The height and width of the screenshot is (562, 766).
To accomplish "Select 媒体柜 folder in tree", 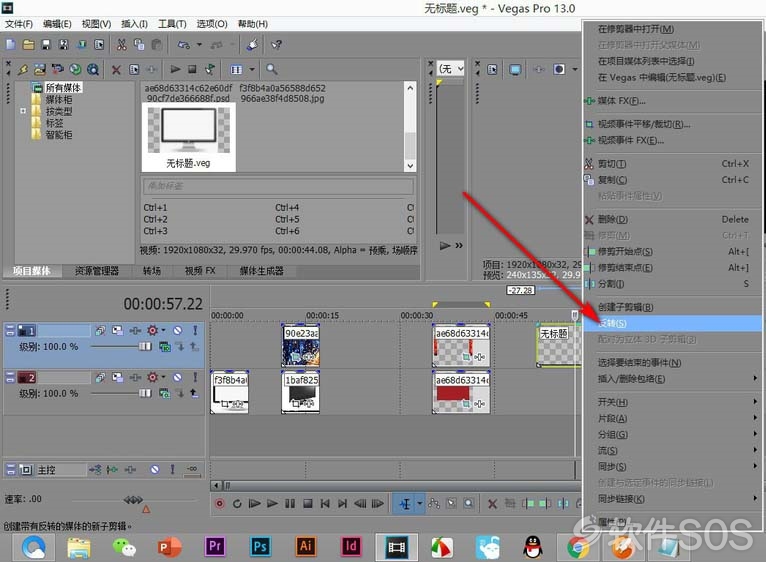I will point(59,99).
